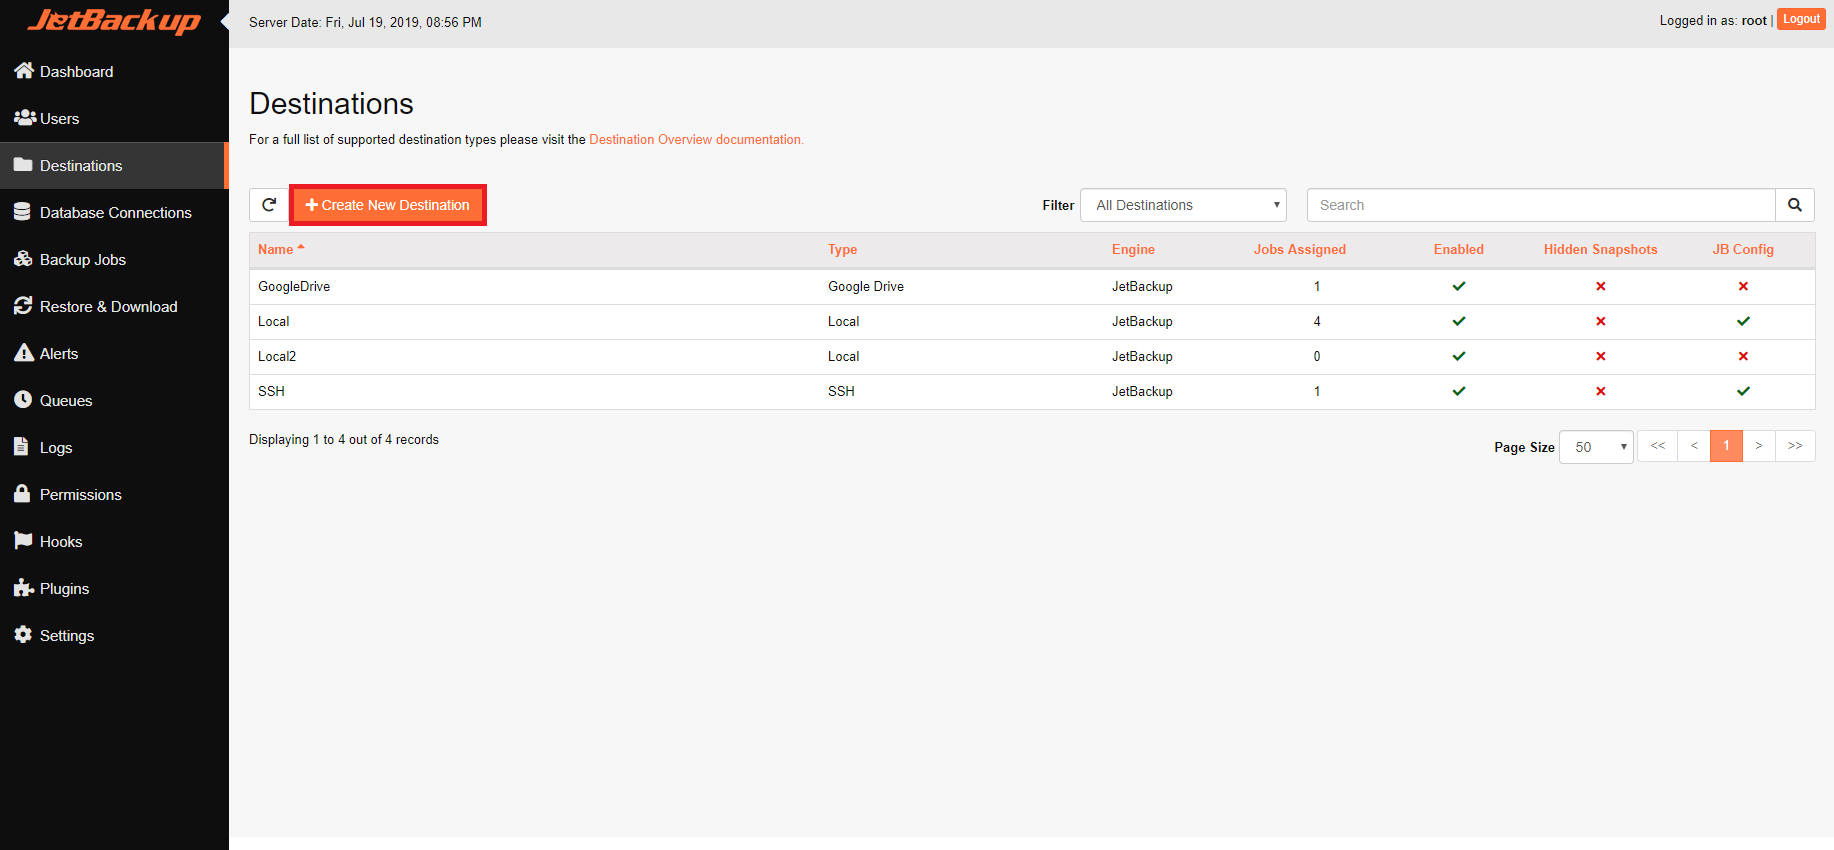1834x850 pixels.
Task: Toggle Hidden Snapshots for SSH row
Action: click(x=1601, y=391)
